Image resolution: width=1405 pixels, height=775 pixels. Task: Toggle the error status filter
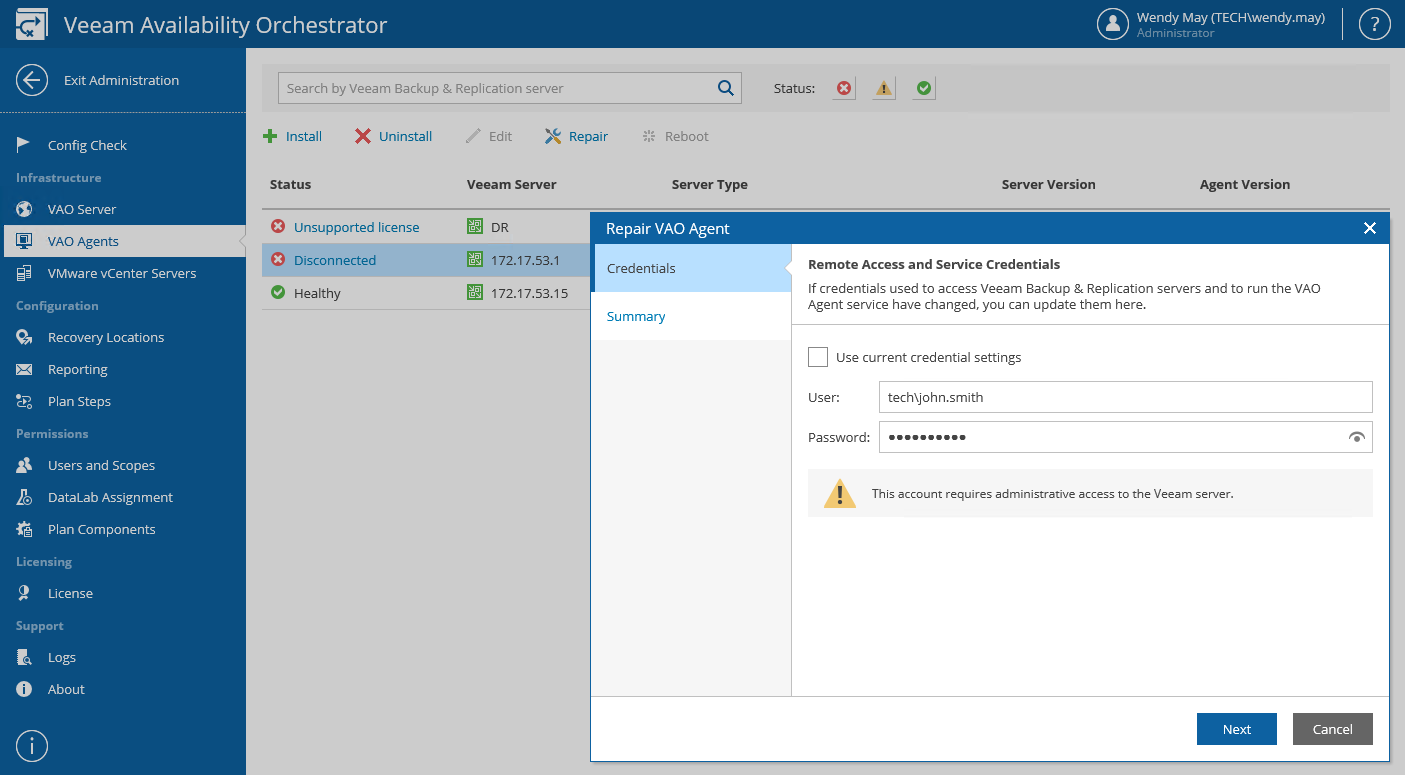click(844, 88)
